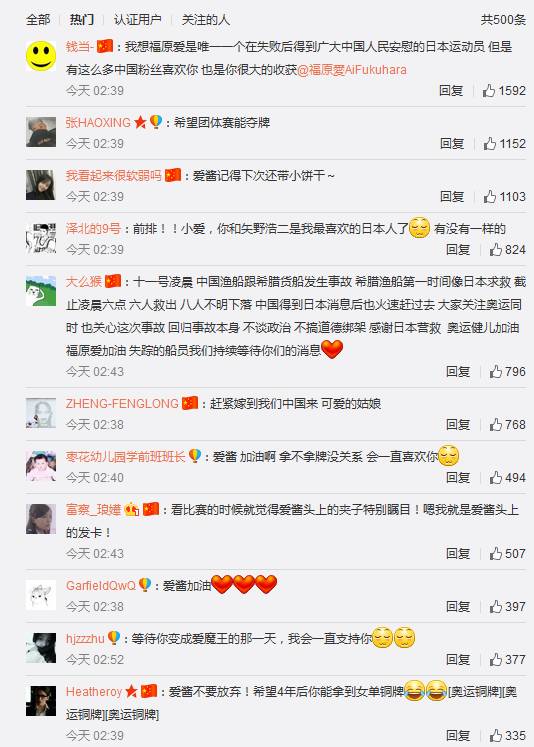The width and height of the screenshot is (534, 747).
Task: Like GarfieldQwQ's 爱酱加油 comment
Action: point(507,606)
